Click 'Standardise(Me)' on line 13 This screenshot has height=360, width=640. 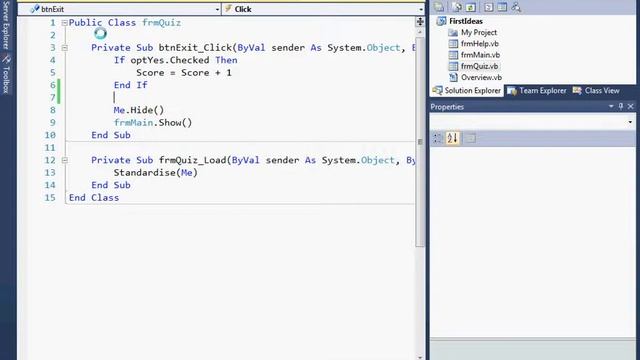(156, 173)
